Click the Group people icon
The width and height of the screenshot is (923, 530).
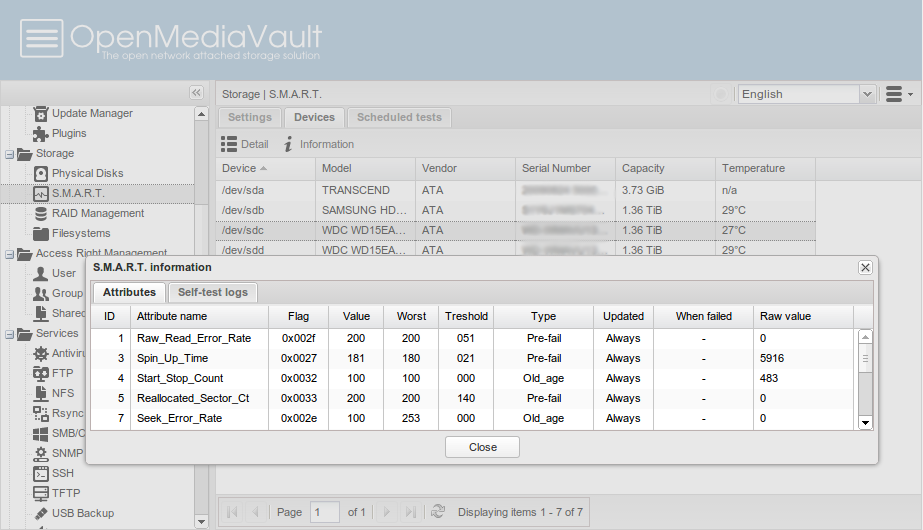tap(41, 293)
